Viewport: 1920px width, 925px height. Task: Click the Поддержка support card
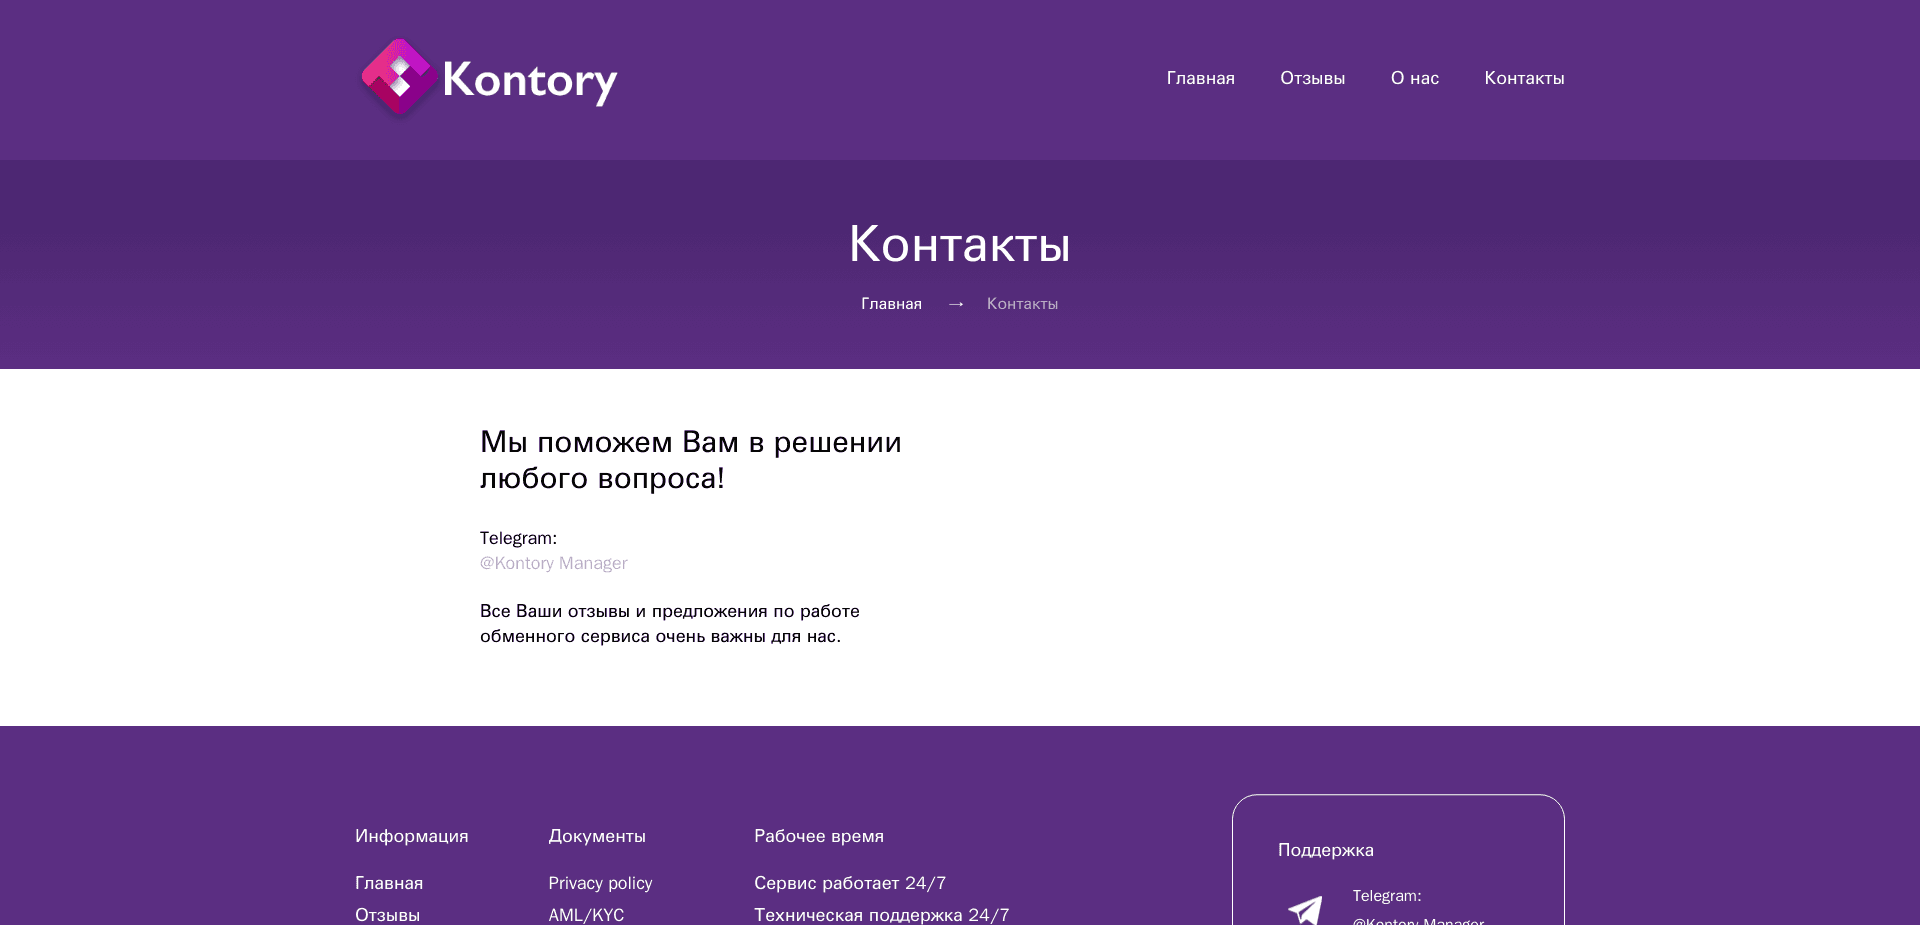coord(1397,860)
